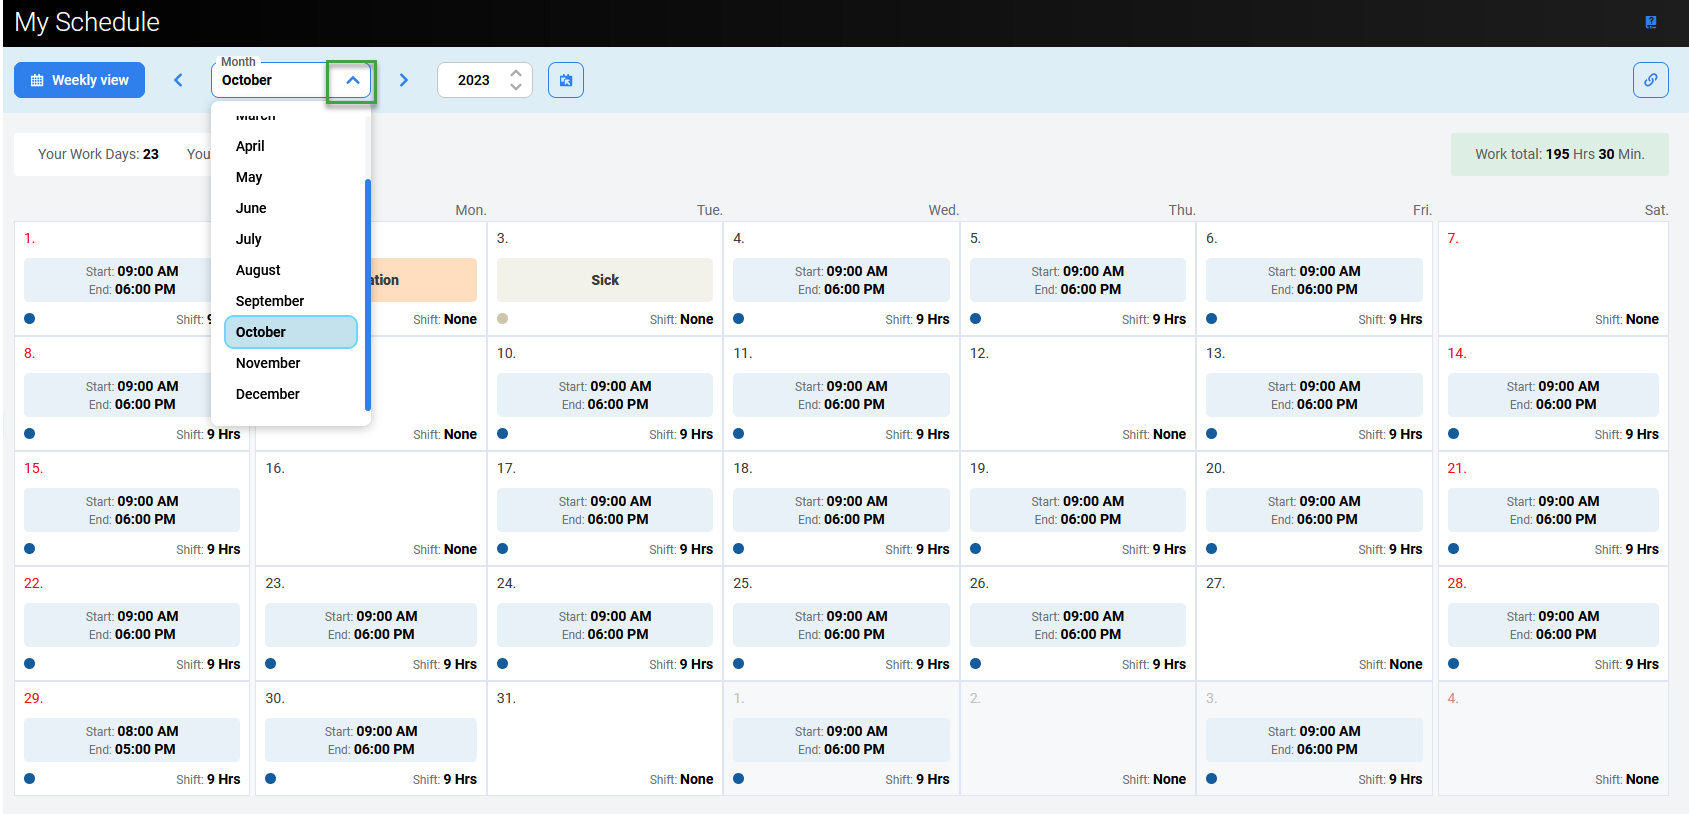The height and width of the screenshot is (814, 1689).
Task: Switch to Weekly view
Action: click(x=80, y=80)
